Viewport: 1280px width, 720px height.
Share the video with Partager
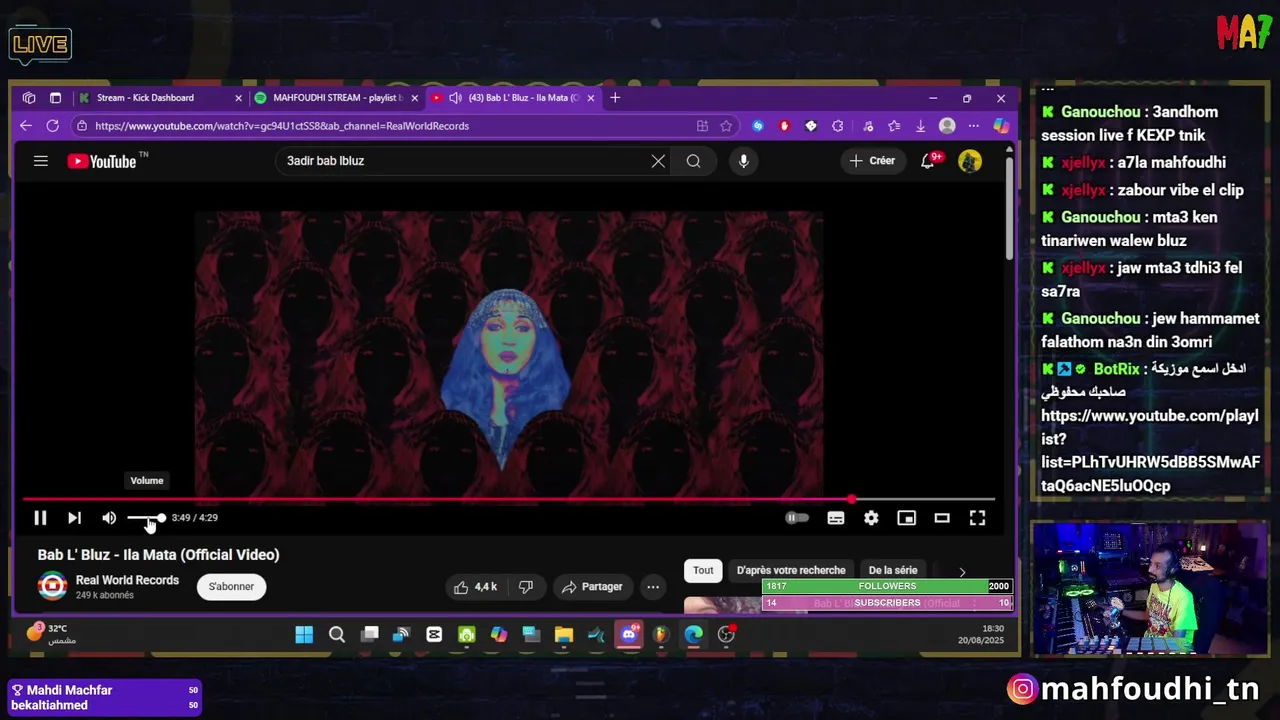592,587
